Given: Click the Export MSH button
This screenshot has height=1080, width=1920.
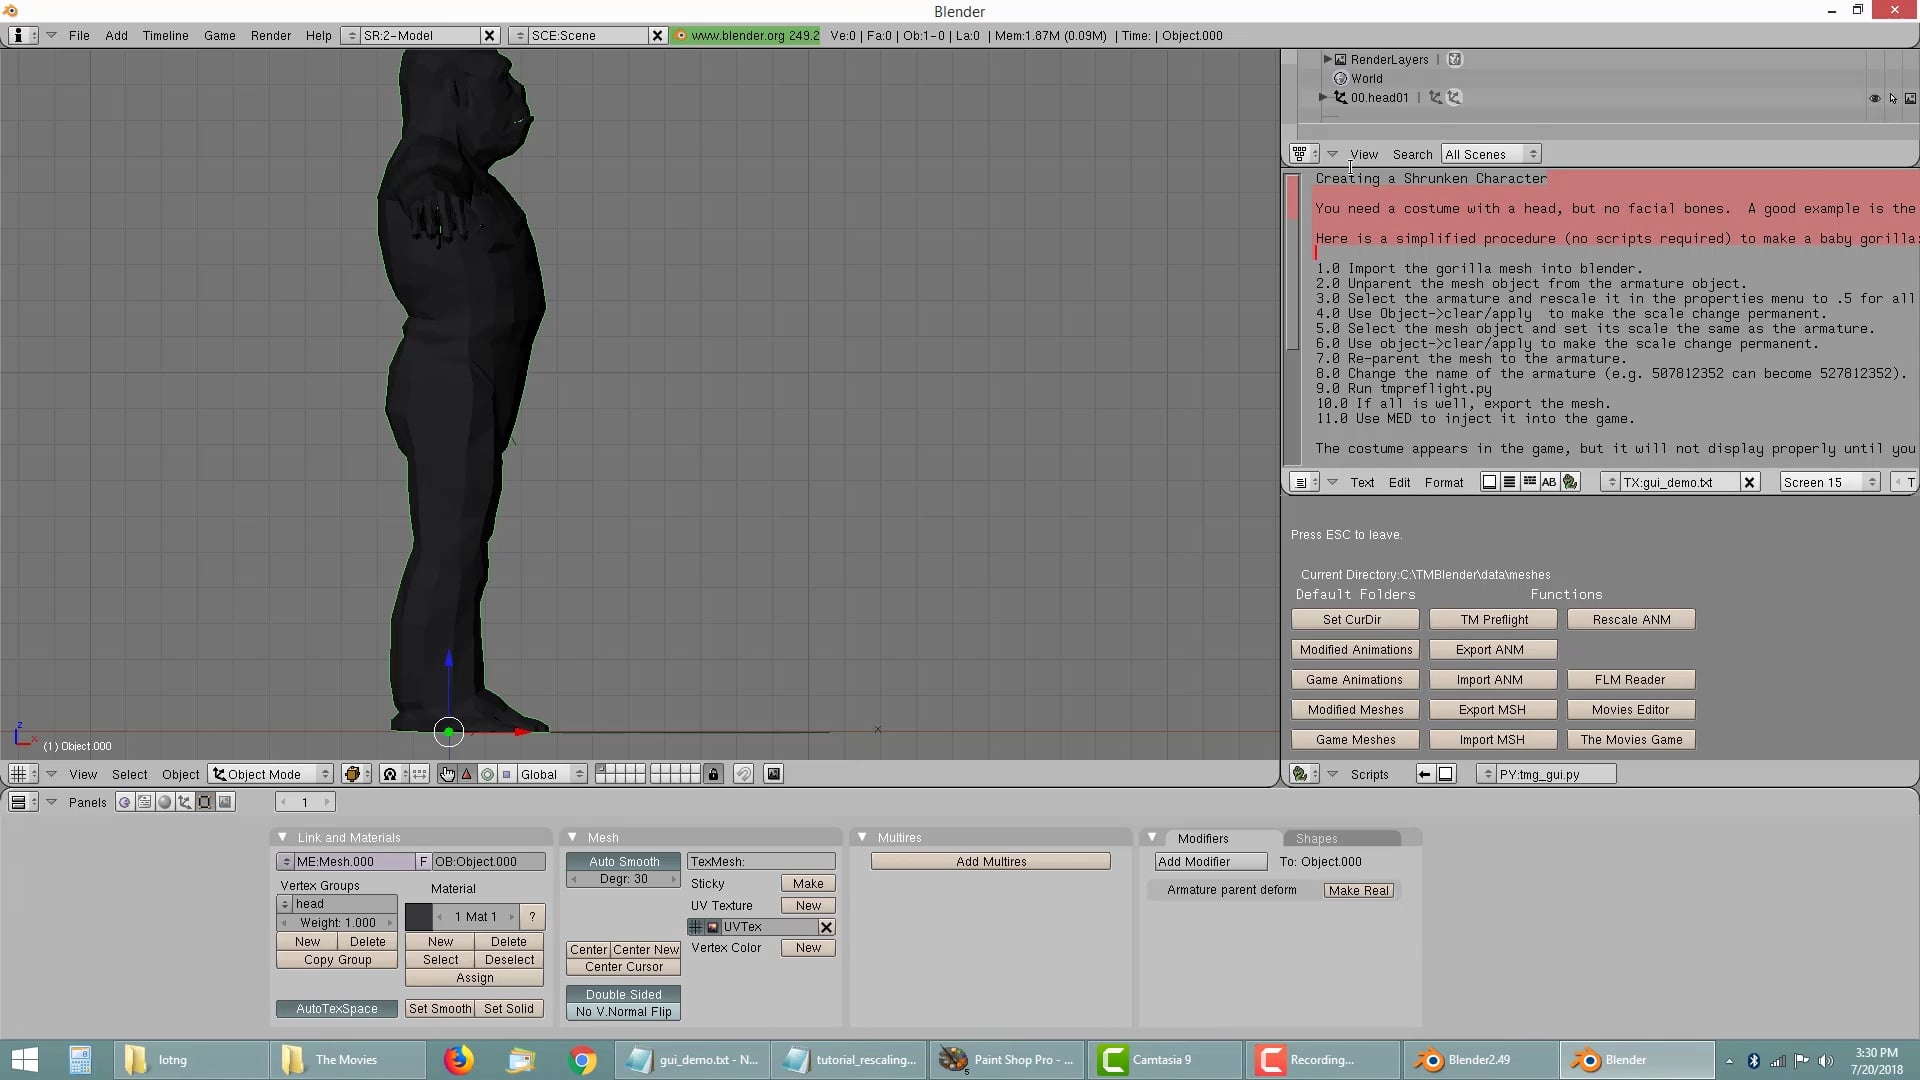Looking at the screenshot, I should pyautogui.click(x=1493, y=710).
